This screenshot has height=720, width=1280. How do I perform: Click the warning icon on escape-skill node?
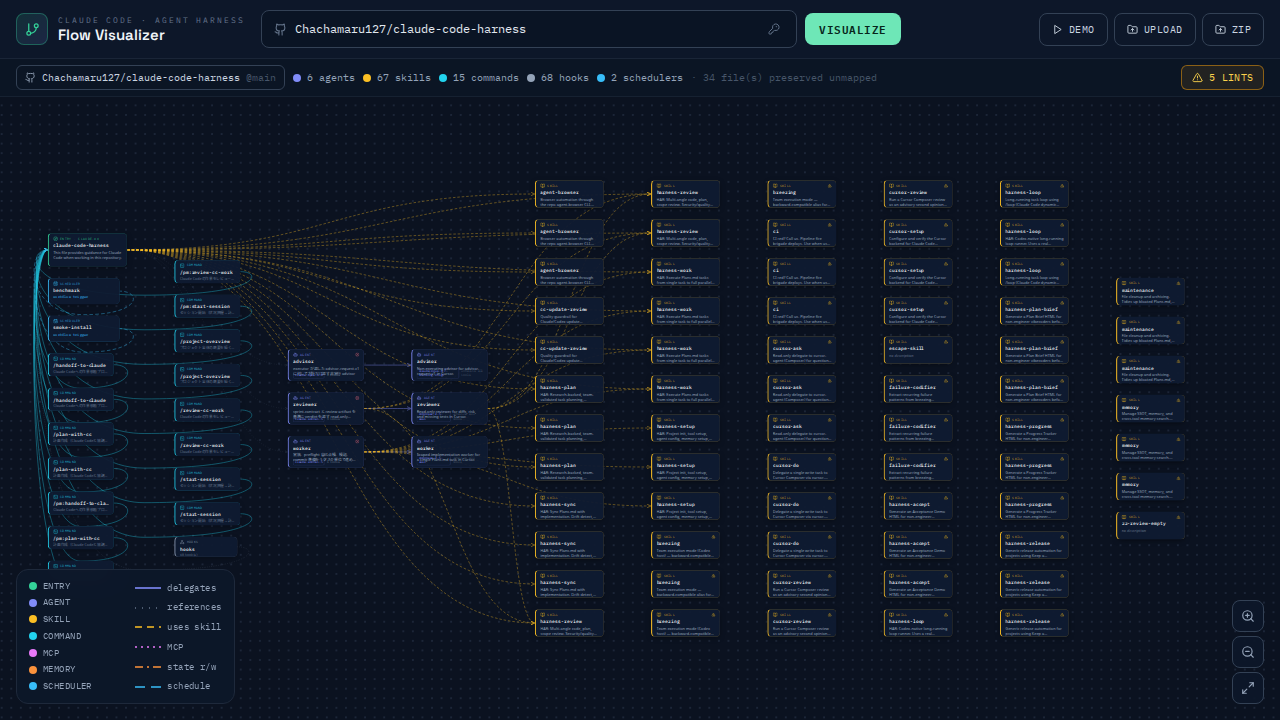tap(946, 341)
